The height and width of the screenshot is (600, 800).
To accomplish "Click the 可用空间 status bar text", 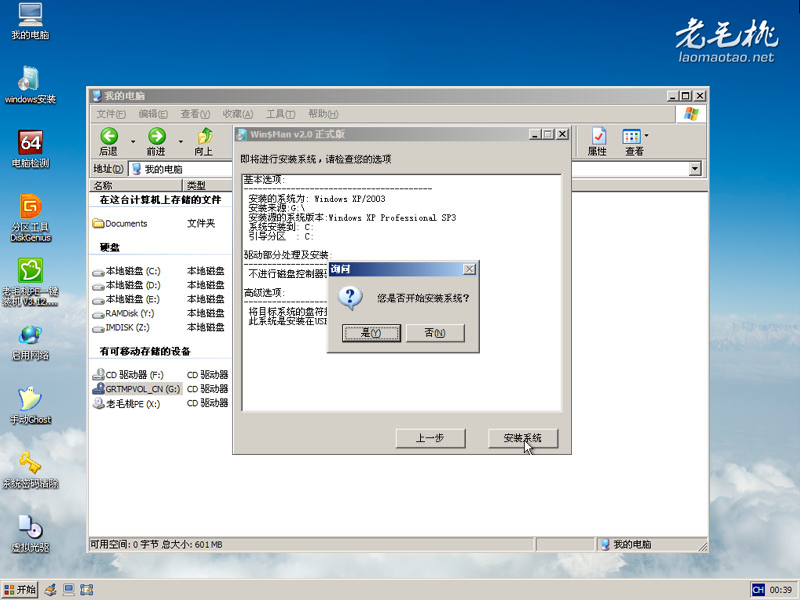I will [x=156, y=545].
